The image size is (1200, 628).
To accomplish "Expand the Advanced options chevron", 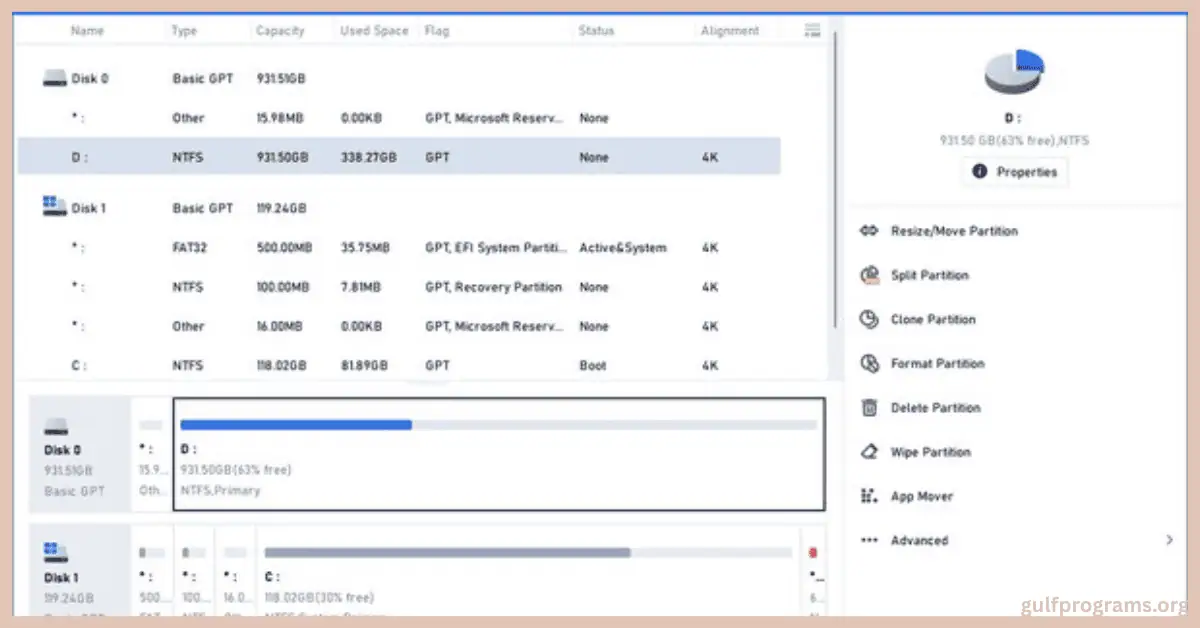I will [x=1169, y=540].
